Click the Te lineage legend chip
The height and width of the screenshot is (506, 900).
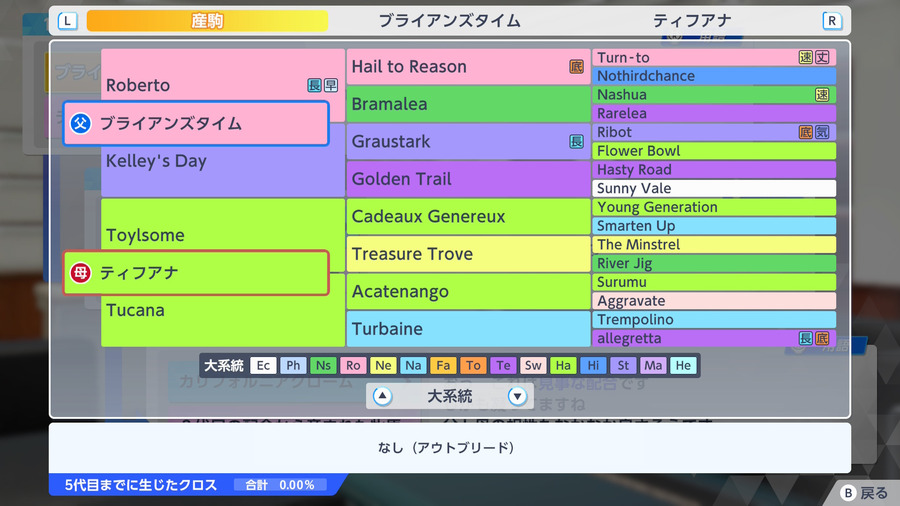tap(503, 365)
